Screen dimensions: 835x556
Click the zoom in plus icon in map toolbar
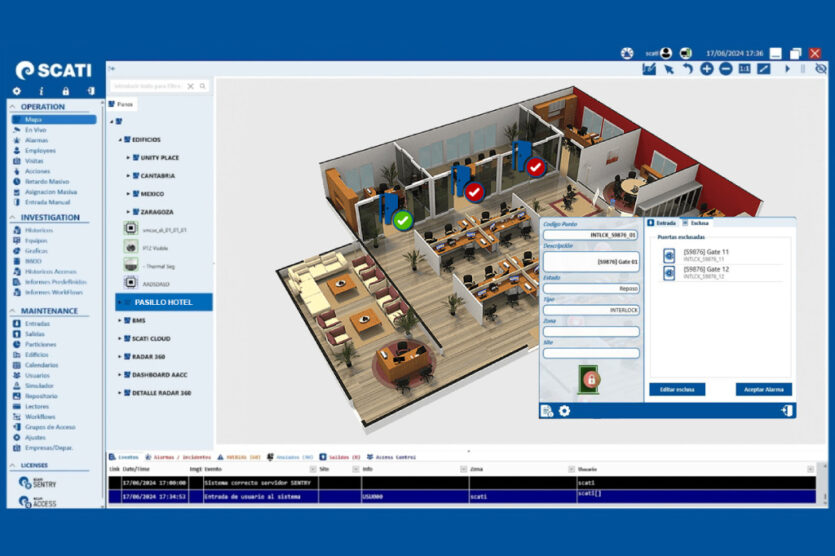pyautogui.click(x=707, y=69)
